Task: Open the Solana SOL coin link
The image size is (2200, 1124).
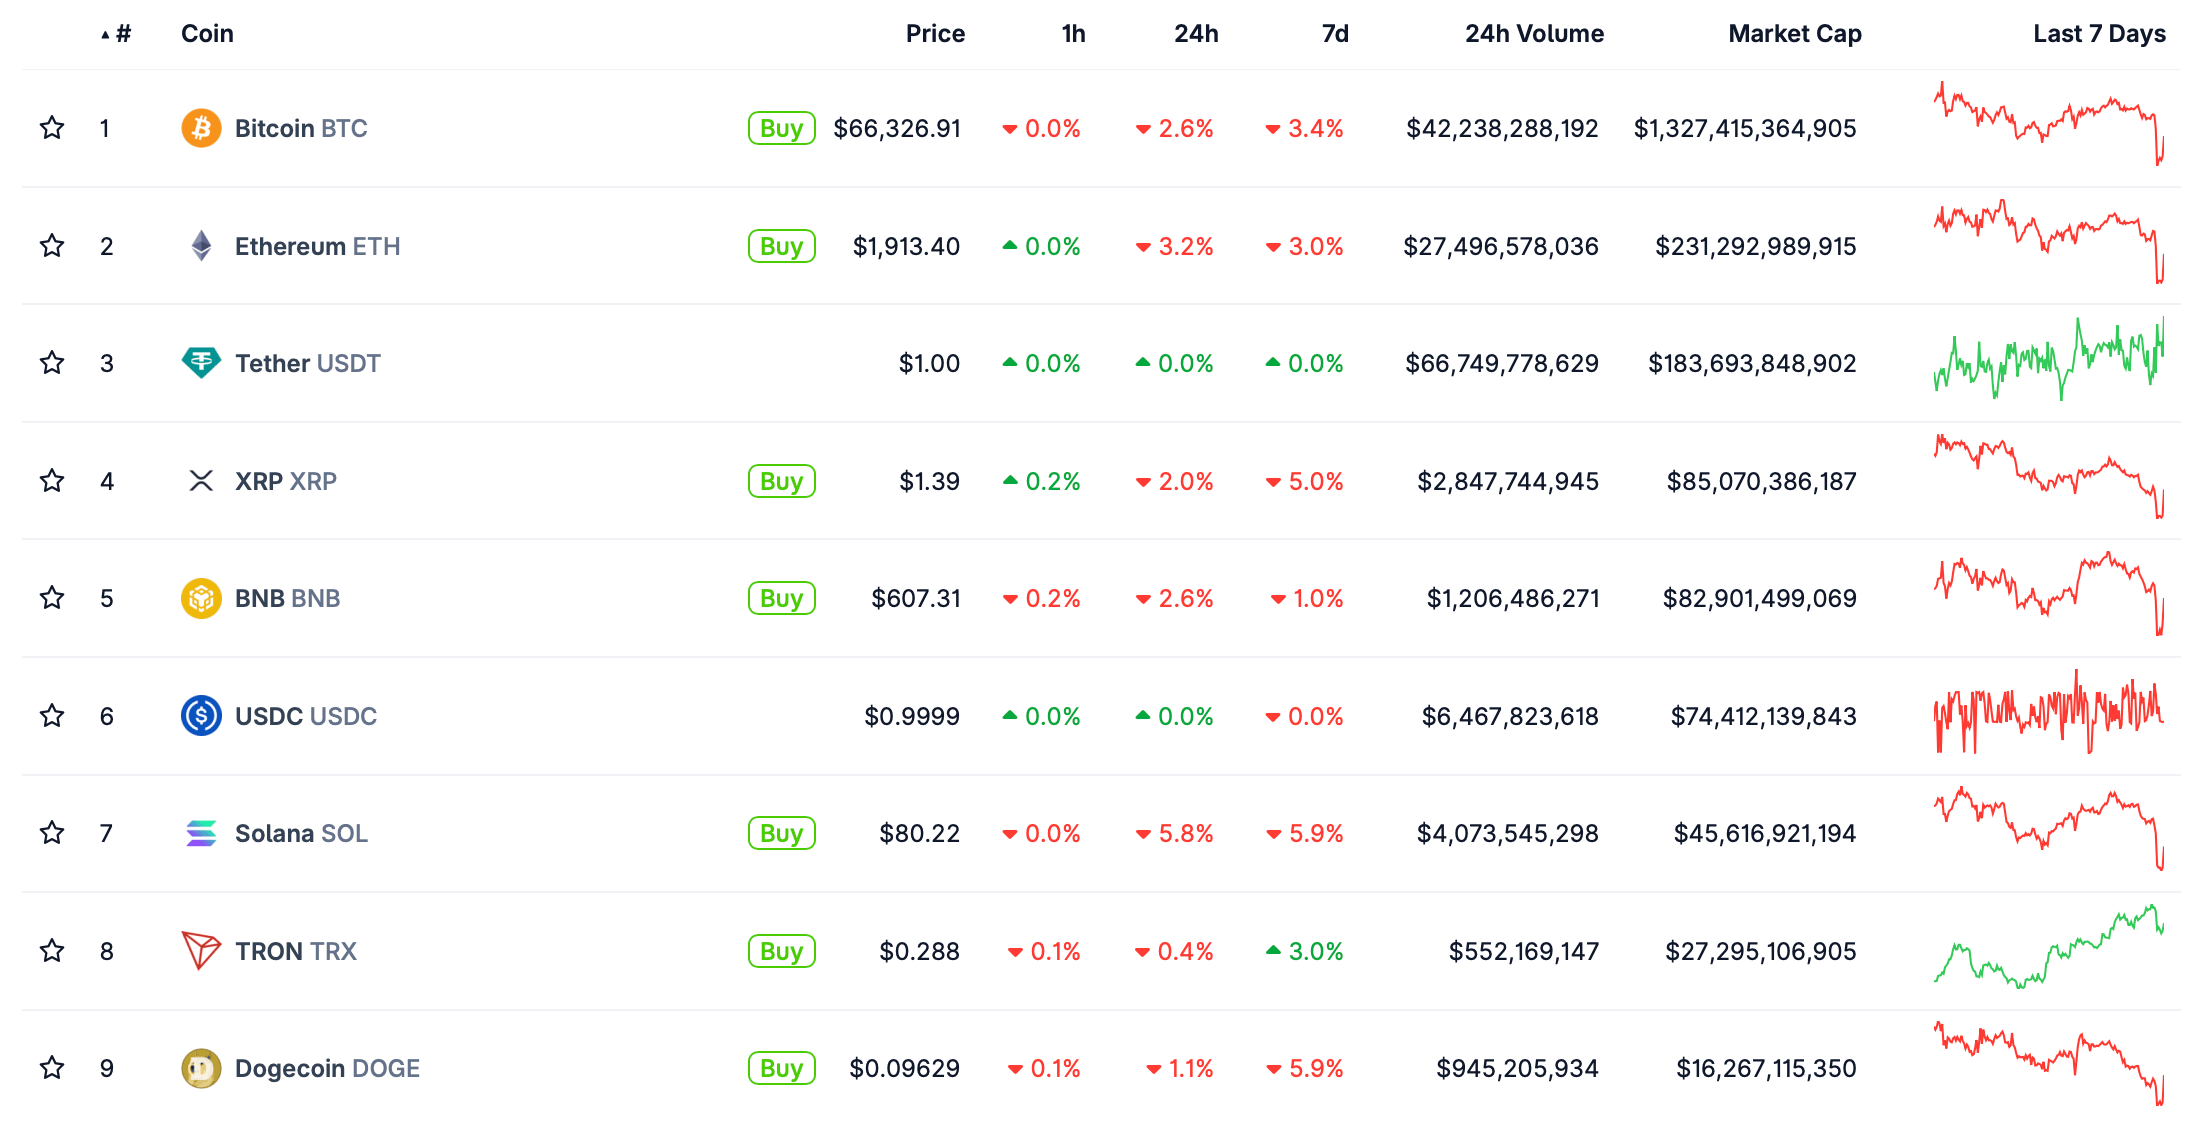Action: tap(301, 833)
